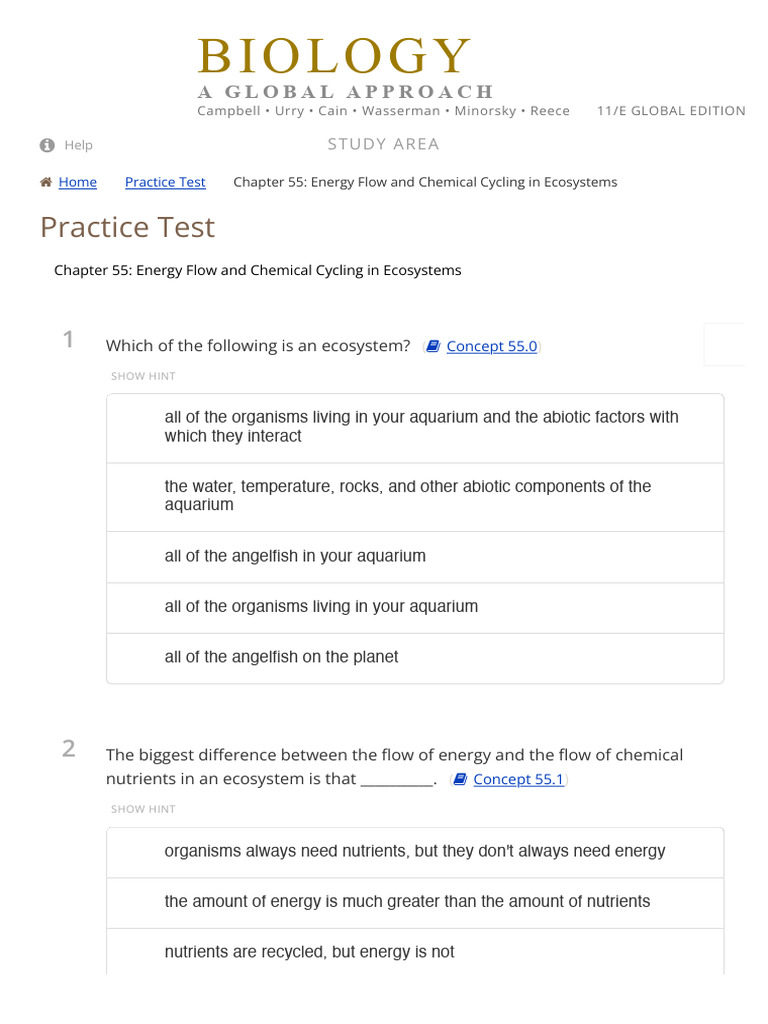Open the Concept 55.1 link

[518, 779]
